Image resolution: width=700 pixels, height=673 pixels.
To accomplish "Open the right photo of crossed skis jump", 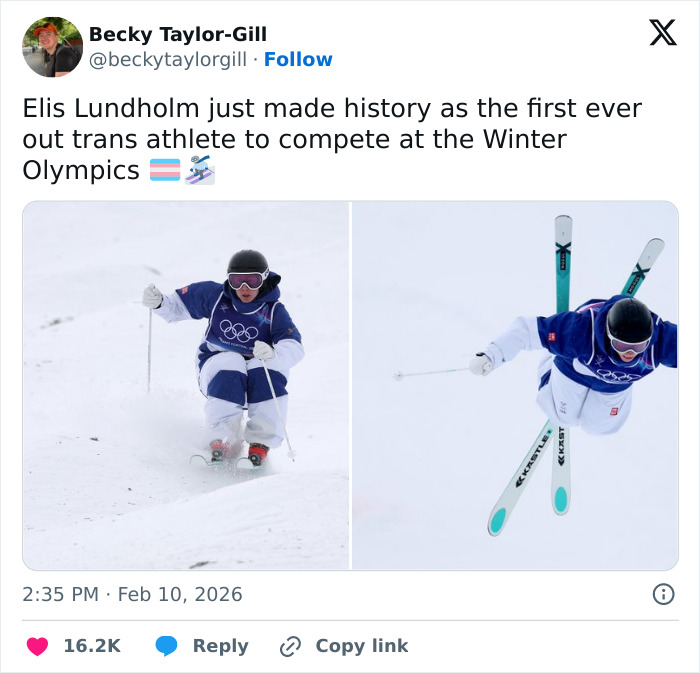I will coord(515,386).
